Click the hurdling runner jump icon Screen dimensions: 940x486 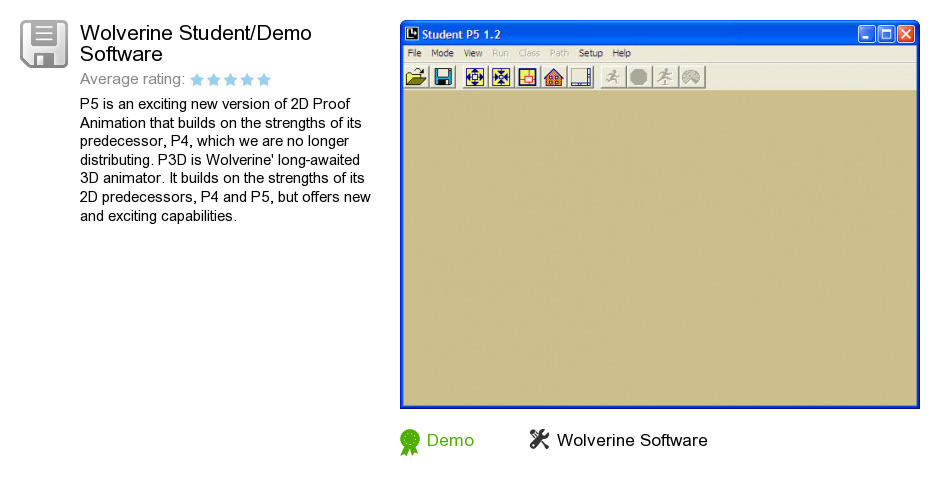tap(665, 77)
